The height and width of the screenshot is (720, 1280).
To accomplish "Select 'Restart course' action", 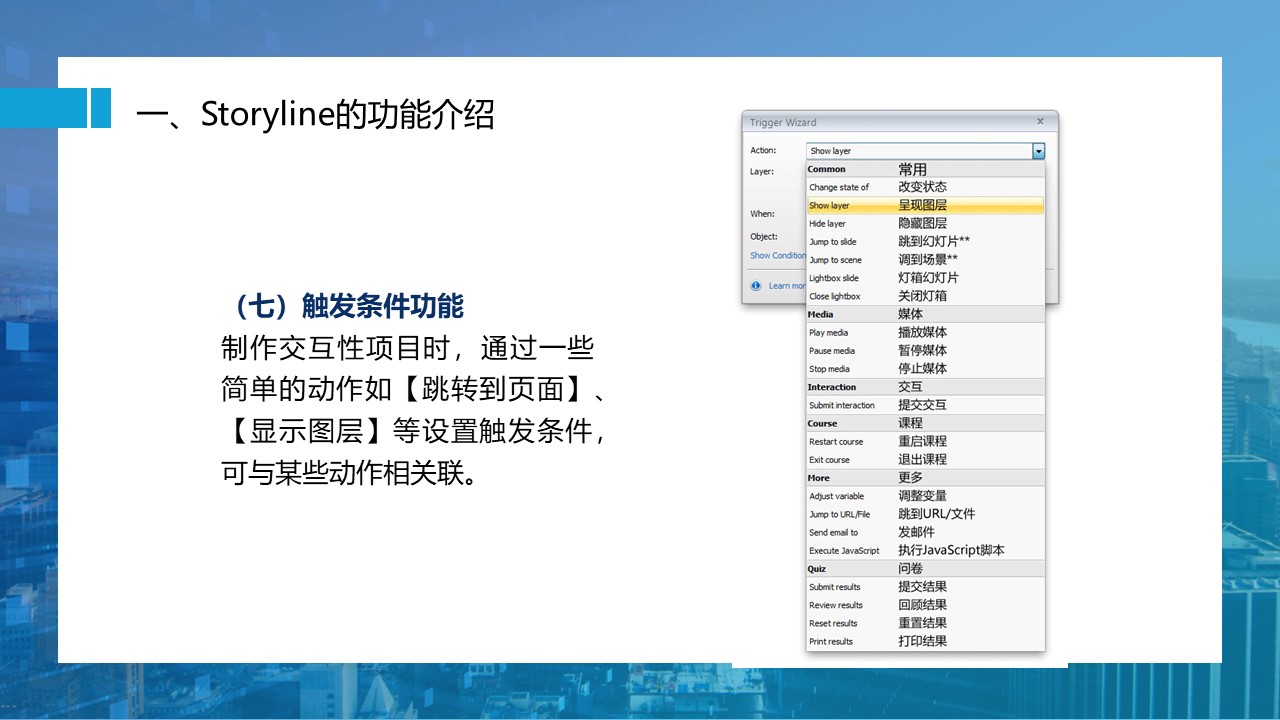I will (836, 442).
